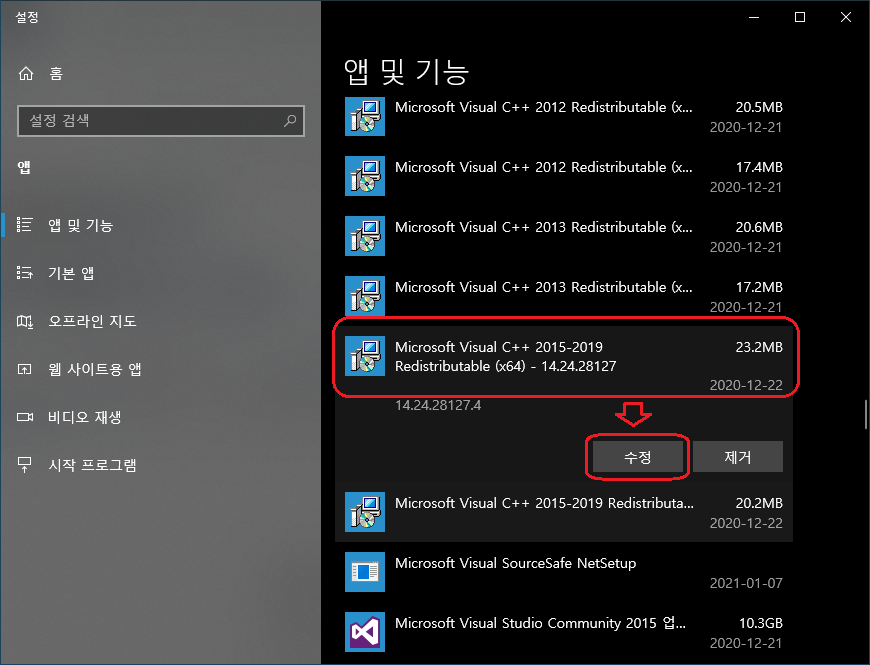
Task: Click the 시작 프로그램 icon
Action: tap(24, 465)
